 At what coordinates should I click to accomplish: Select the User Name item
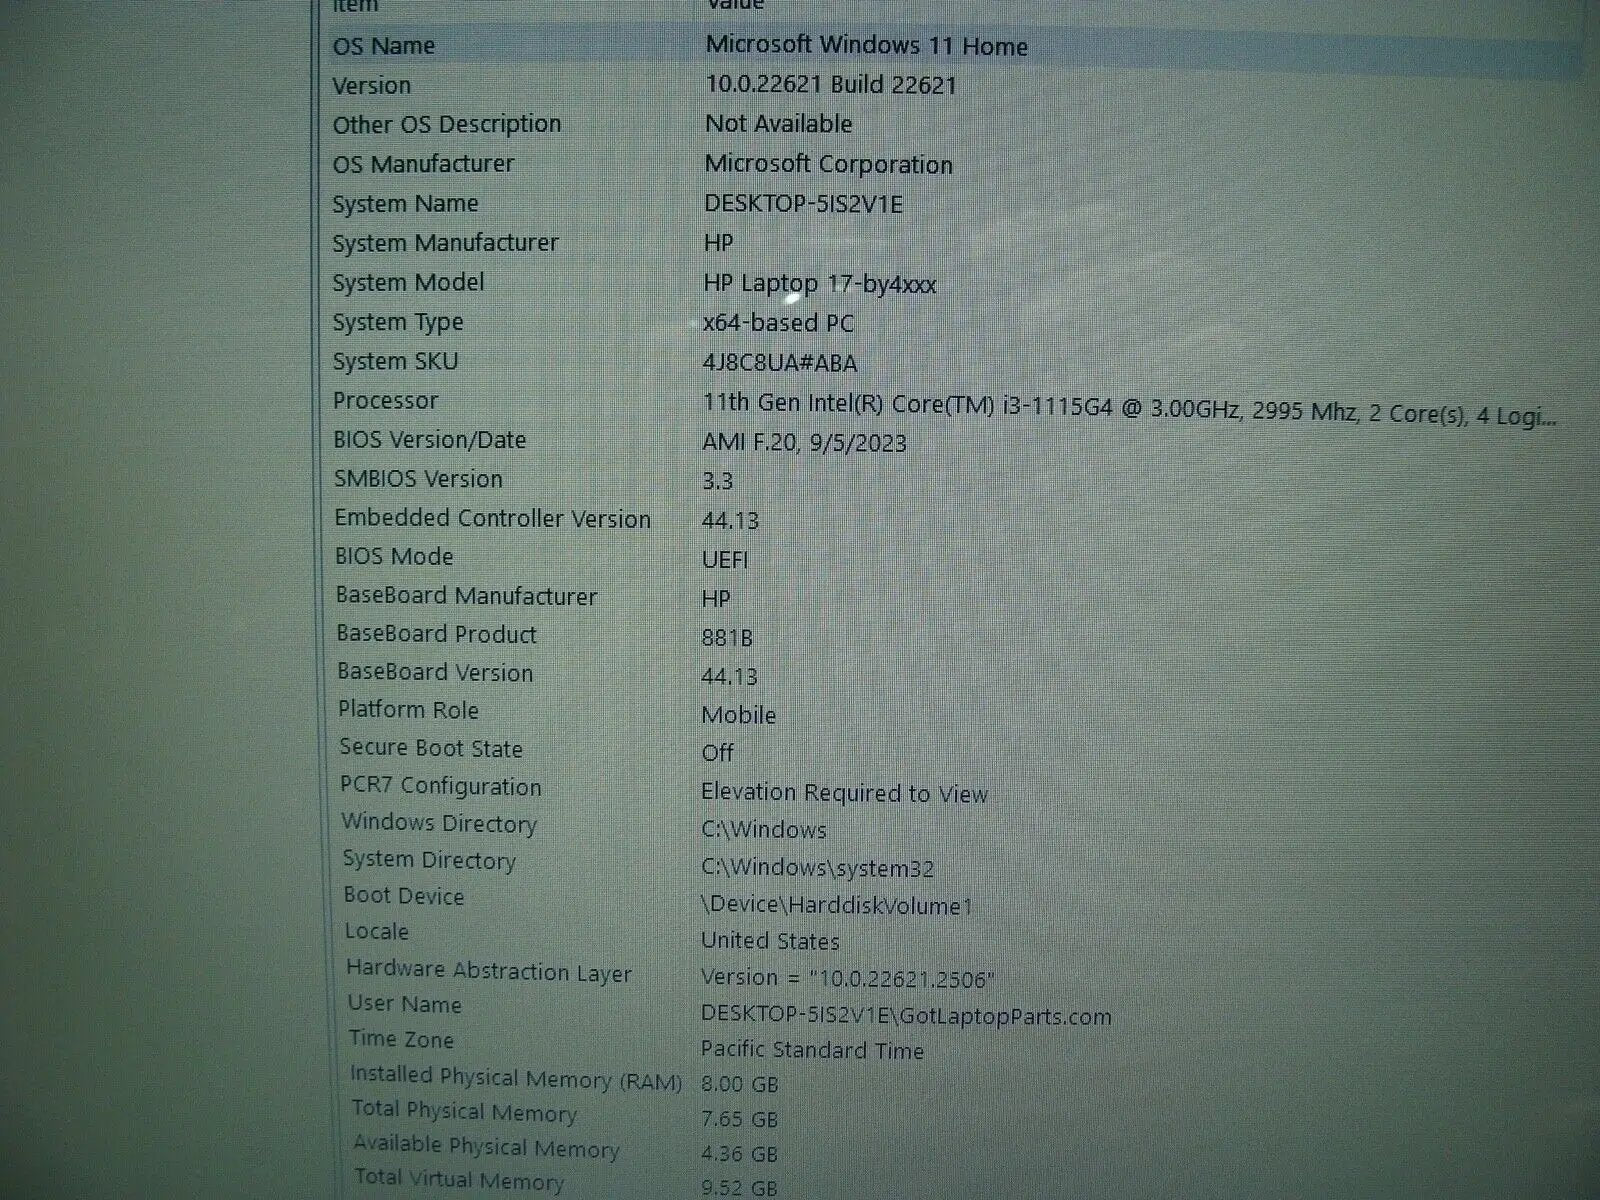click(x=405, y=1004)
